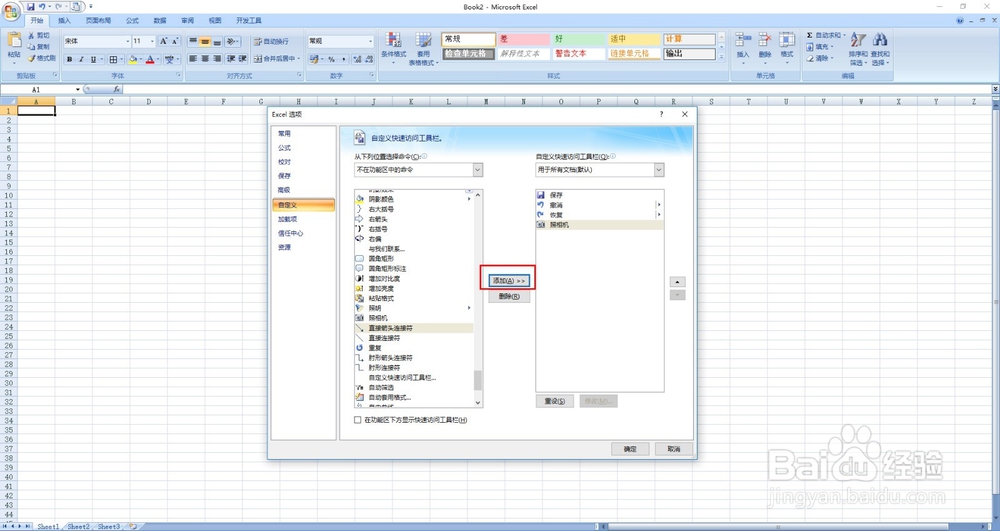Viewport: 1000px width, 531px height.
Task: Select 照相机 in quick access toolbar list
Action: point(599,225)
